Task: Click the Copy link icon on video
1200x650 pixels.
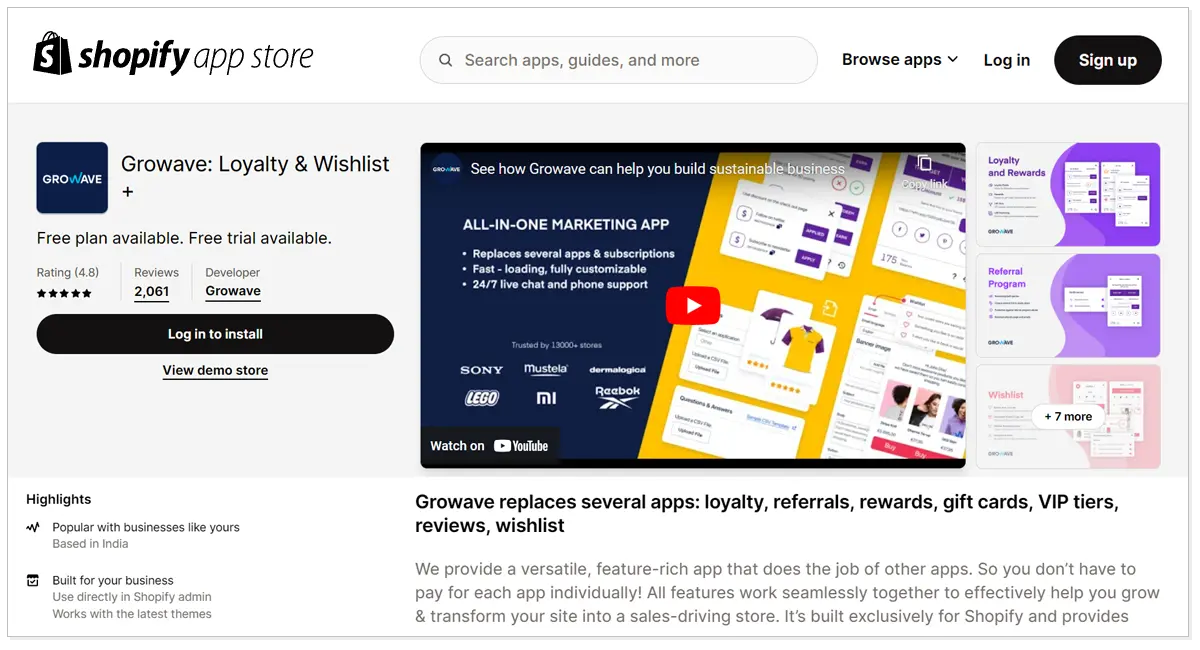Action: (924, 170)
